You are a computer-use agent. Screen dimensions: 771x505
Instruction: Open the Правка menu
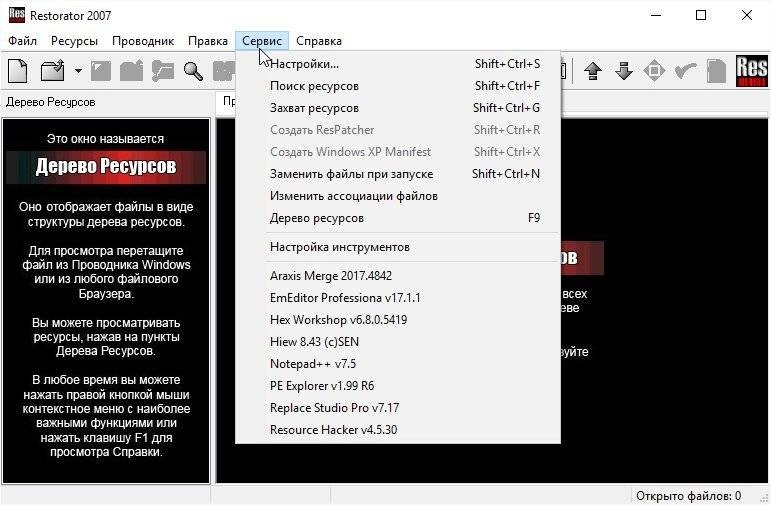click(208, 41)
